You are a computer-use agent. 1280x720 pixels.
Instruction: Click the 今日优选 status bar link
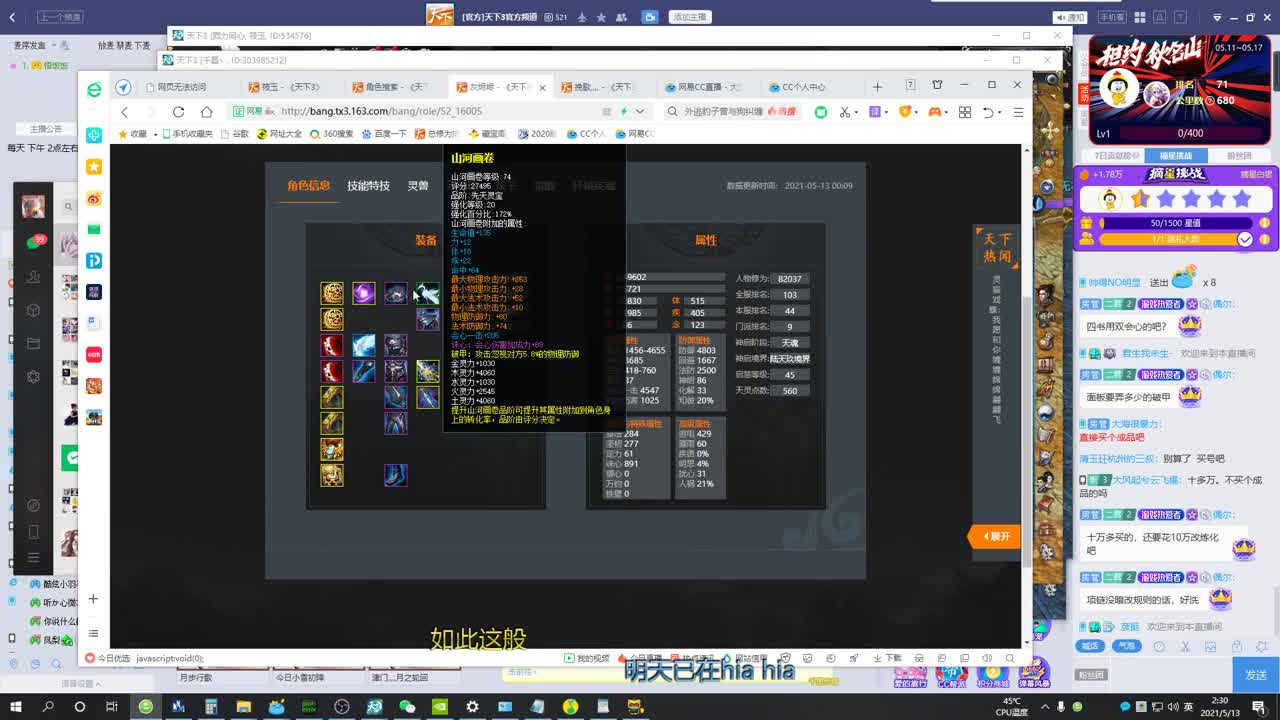108,658
